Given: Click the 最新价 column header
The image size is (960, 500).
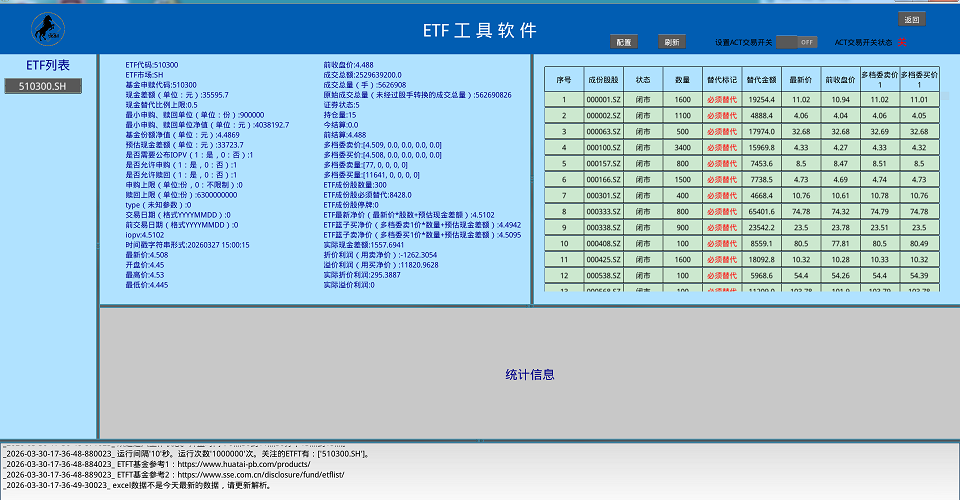Looking at the screenshot, I should click(x=801, y=80).
